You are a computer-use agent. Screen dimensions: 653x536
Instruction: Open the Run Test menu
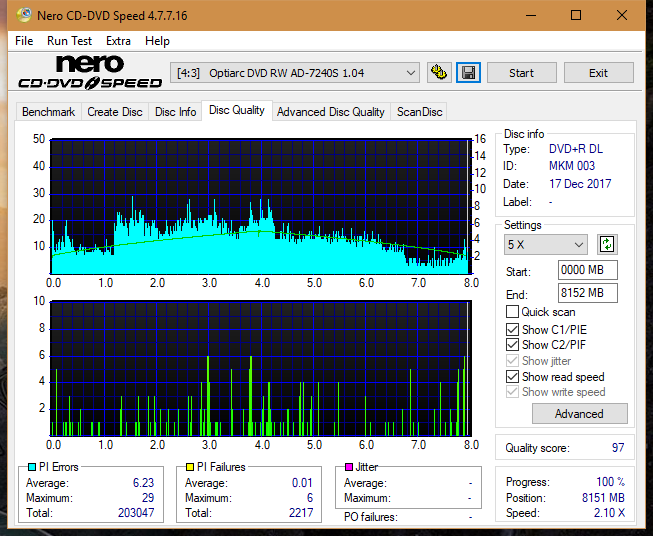[x=69, y=41]
